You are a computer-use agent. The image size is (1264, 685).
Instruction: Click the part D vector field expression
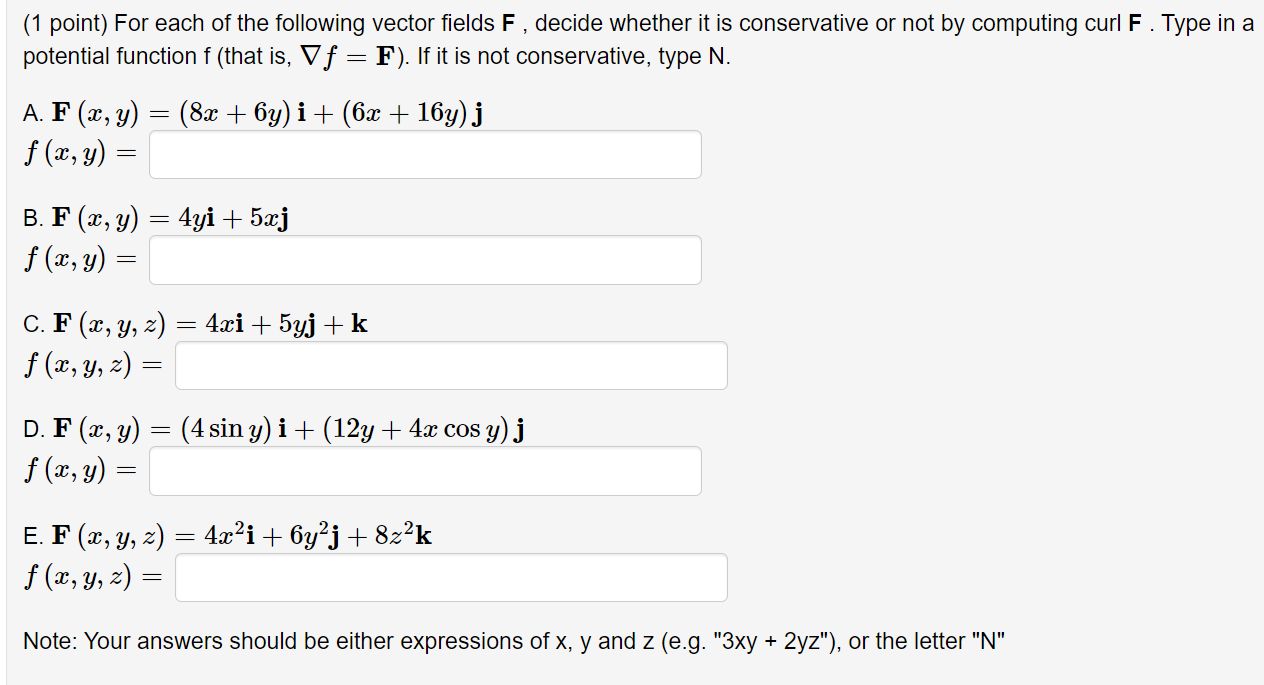[x=275, y=427]
